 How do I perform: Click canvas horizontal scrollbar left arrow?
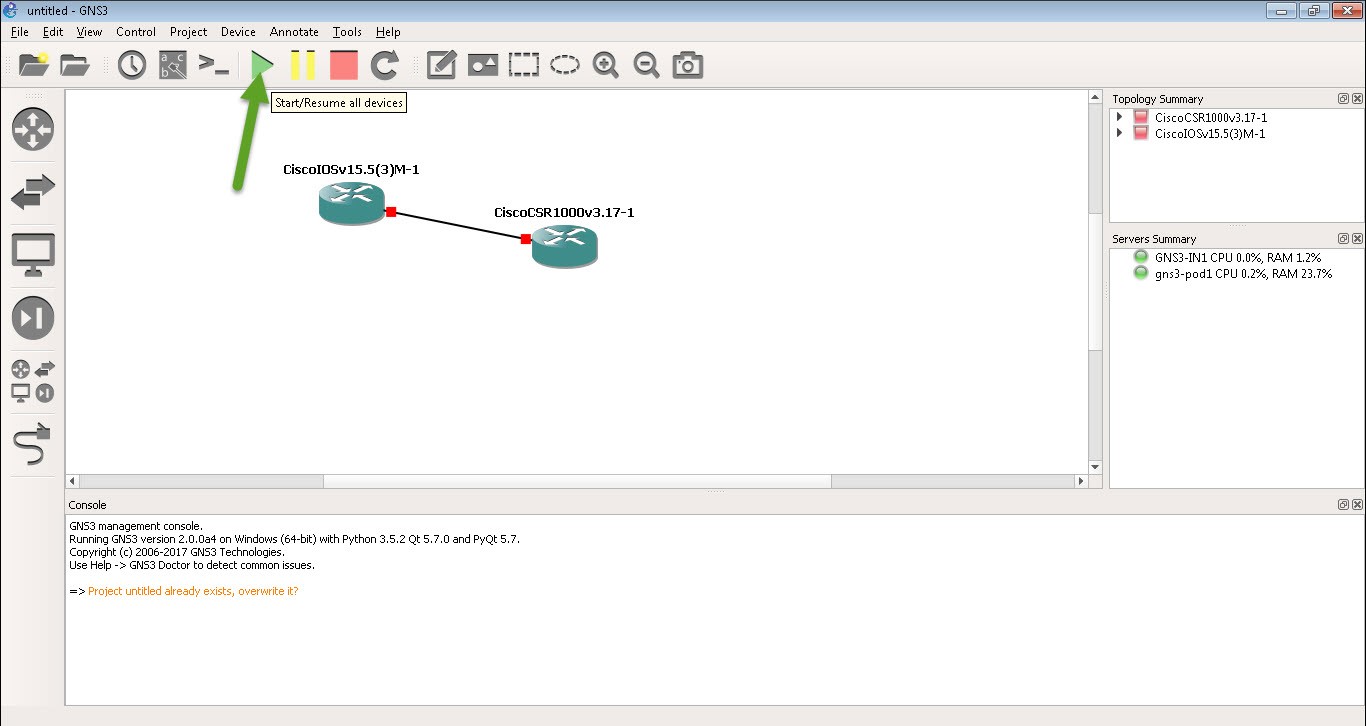pyautogui.click(x=72, y=481)
